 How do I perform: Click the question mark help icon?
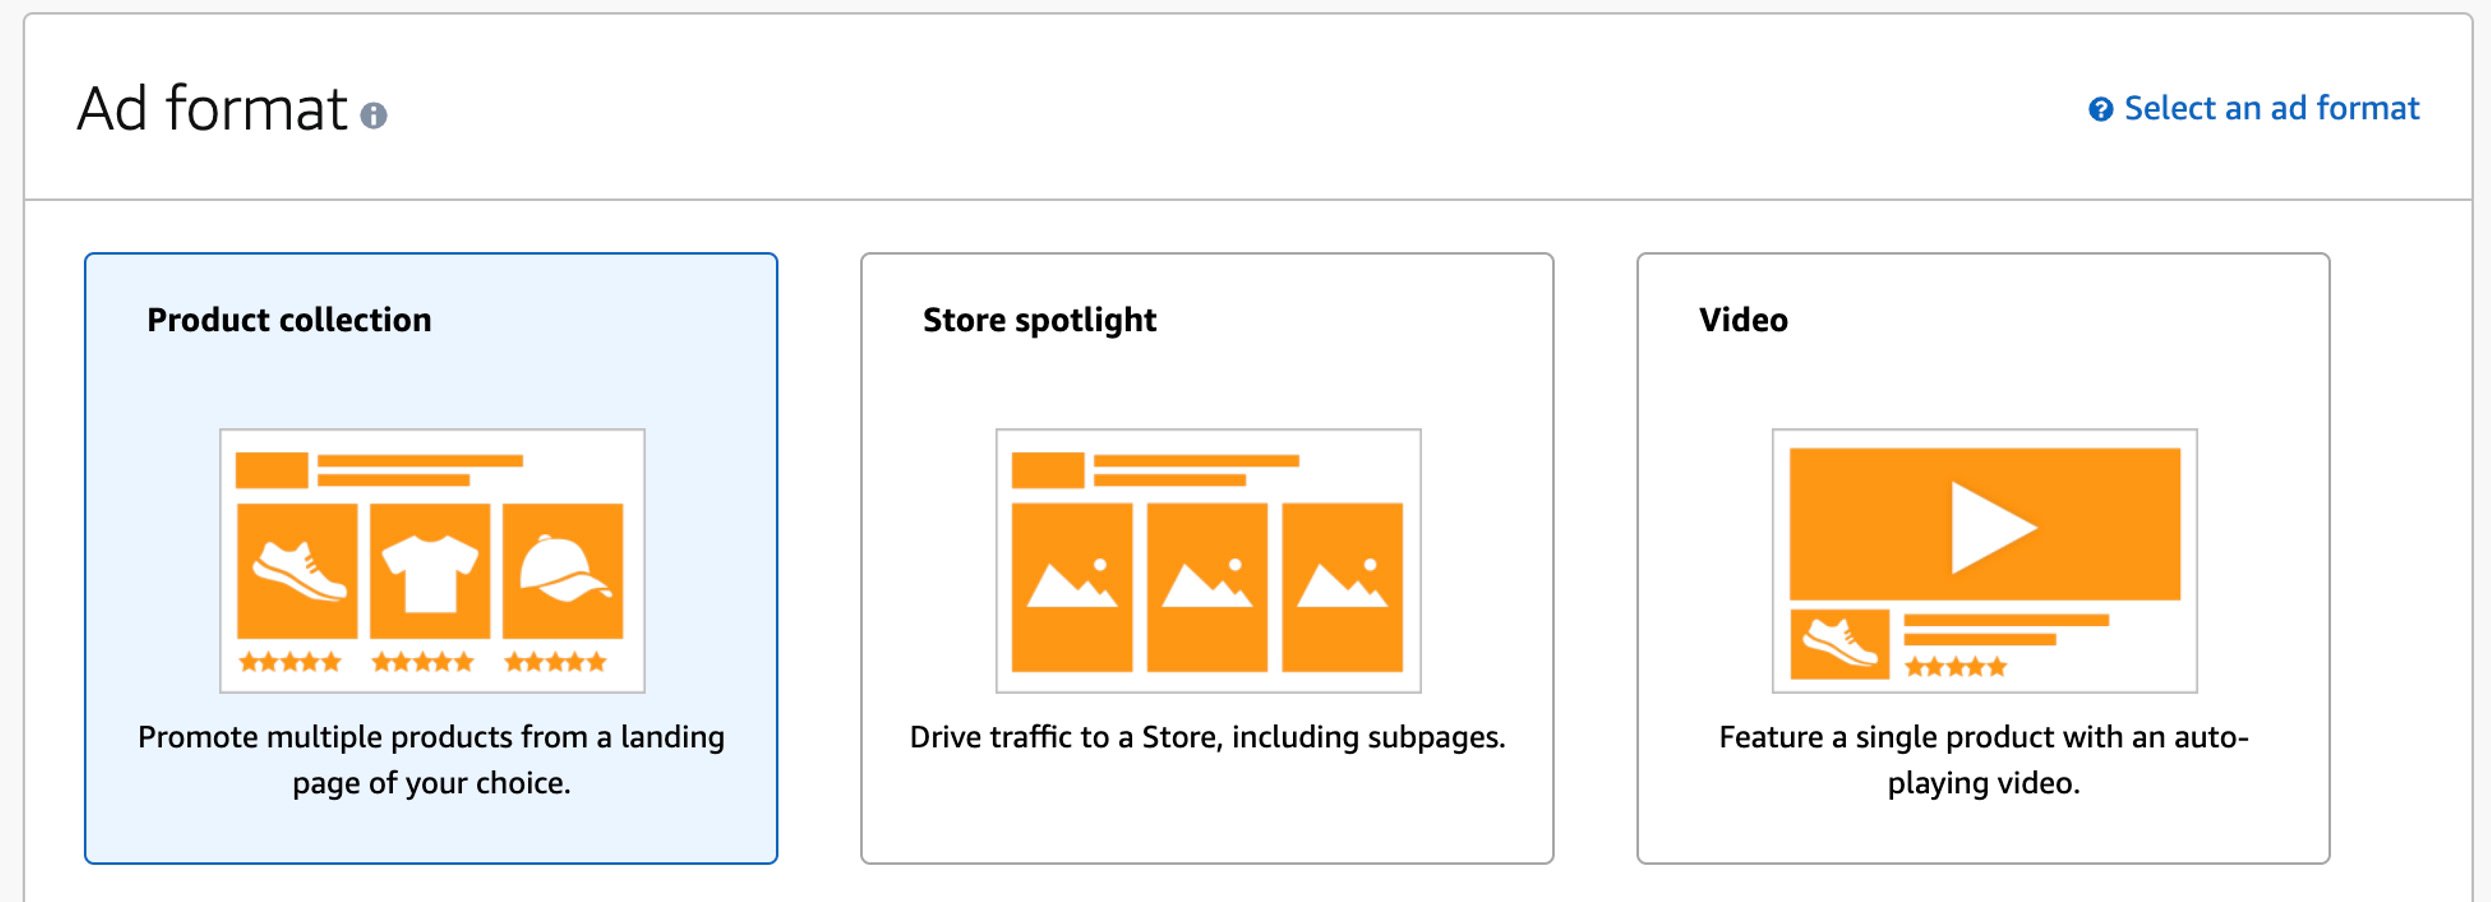coord(2100,109)
